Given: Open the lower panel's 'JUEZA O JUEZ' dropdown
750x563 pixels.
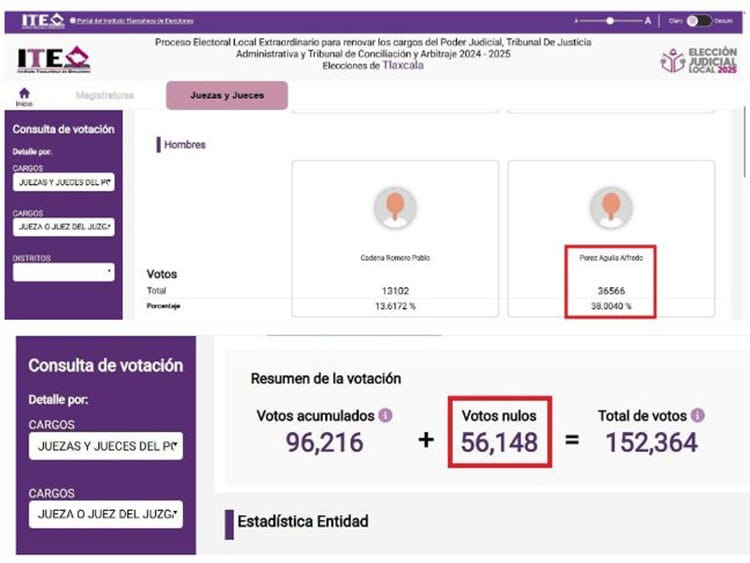Looking at the screenshot, I should [x=106, y=514].
